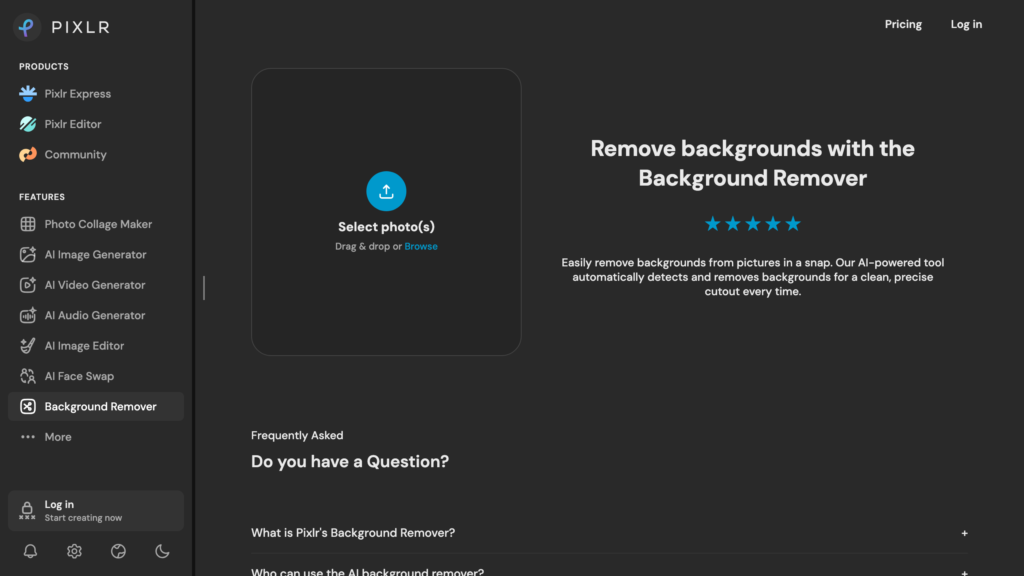Screen dimensions: 1024x576
Task: Click Select photo(s) text
Action: pos(386,227)
